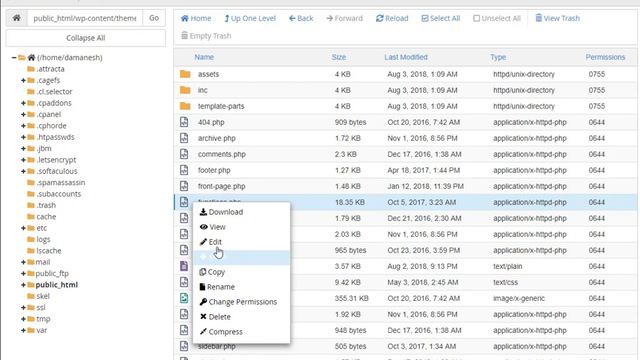Click the 404.php file icon
Screen dimensions: 640x360
[x=184, y=122]
